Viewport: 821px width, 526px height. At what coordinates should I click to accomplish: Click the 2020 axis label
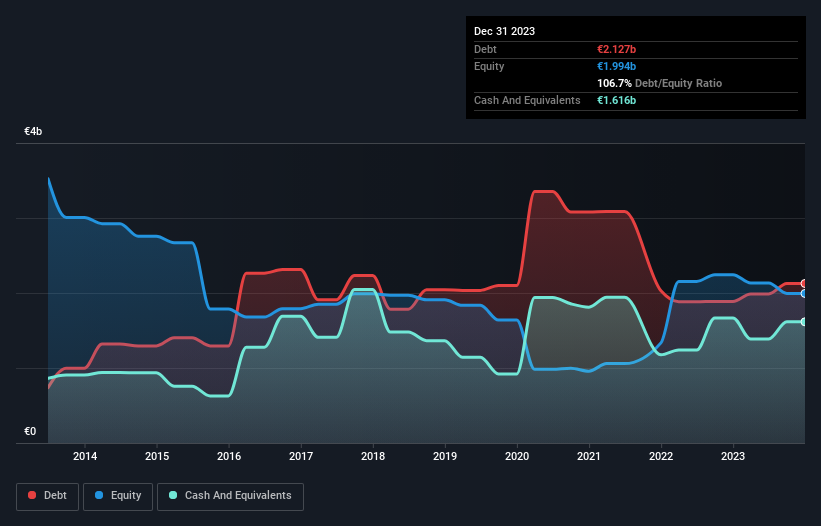[517, 456]
